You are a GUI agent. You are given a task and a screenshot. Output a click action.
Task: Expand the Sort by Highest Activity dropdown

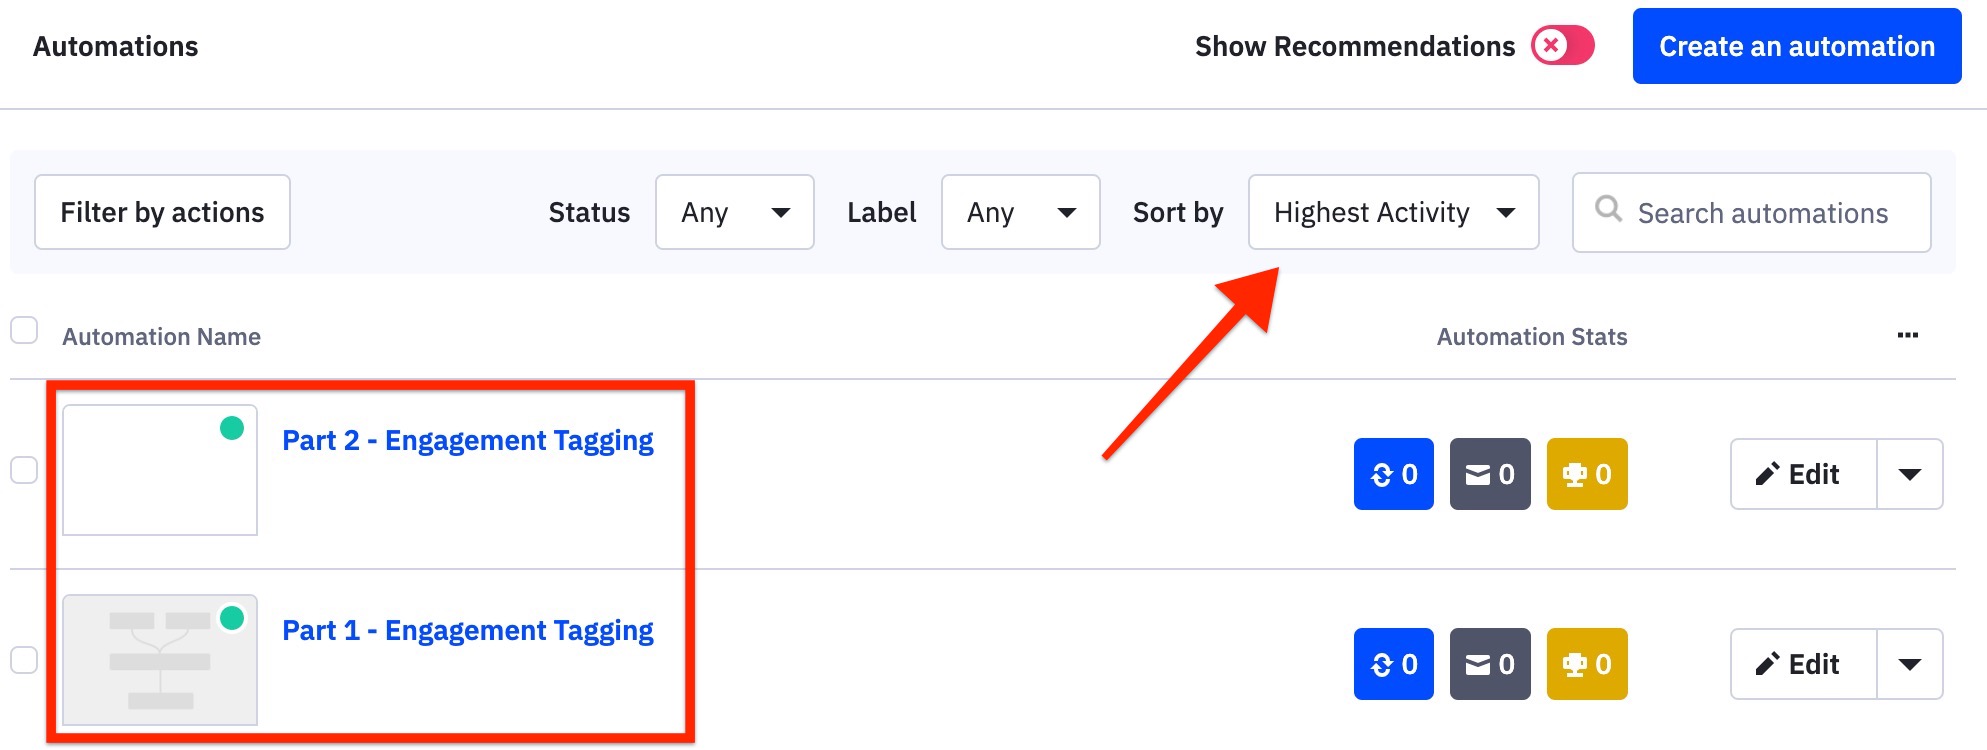pyautogui.click(x=1393, y=212)
